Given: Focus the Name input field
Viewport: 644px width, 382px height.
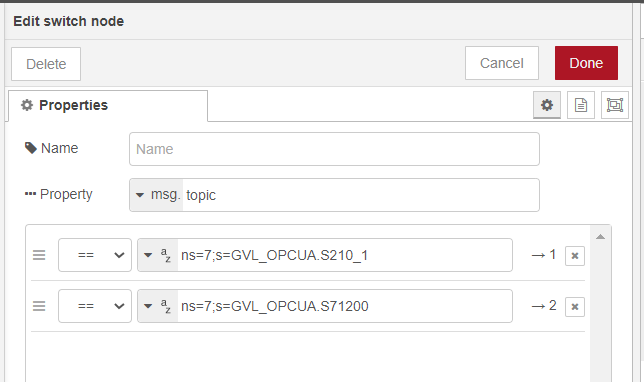Looking at the screenshot, I should coord(334,149).
